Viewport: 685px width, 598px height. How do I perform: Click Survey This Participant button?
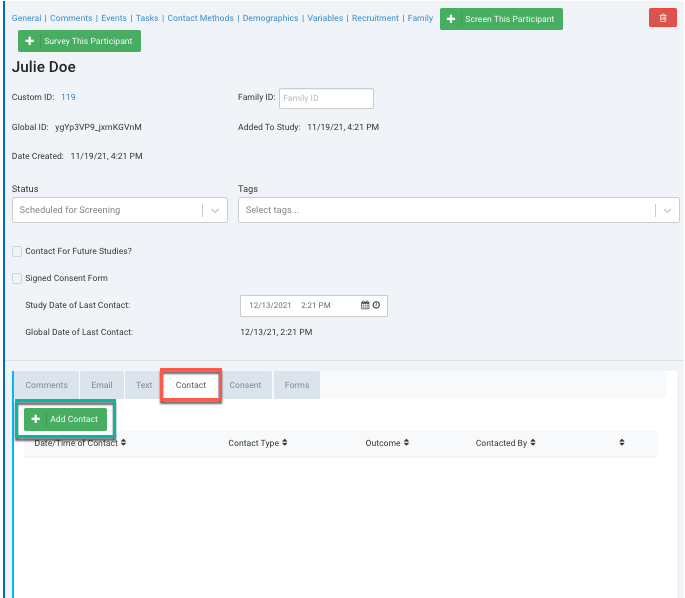click(79, 41)
